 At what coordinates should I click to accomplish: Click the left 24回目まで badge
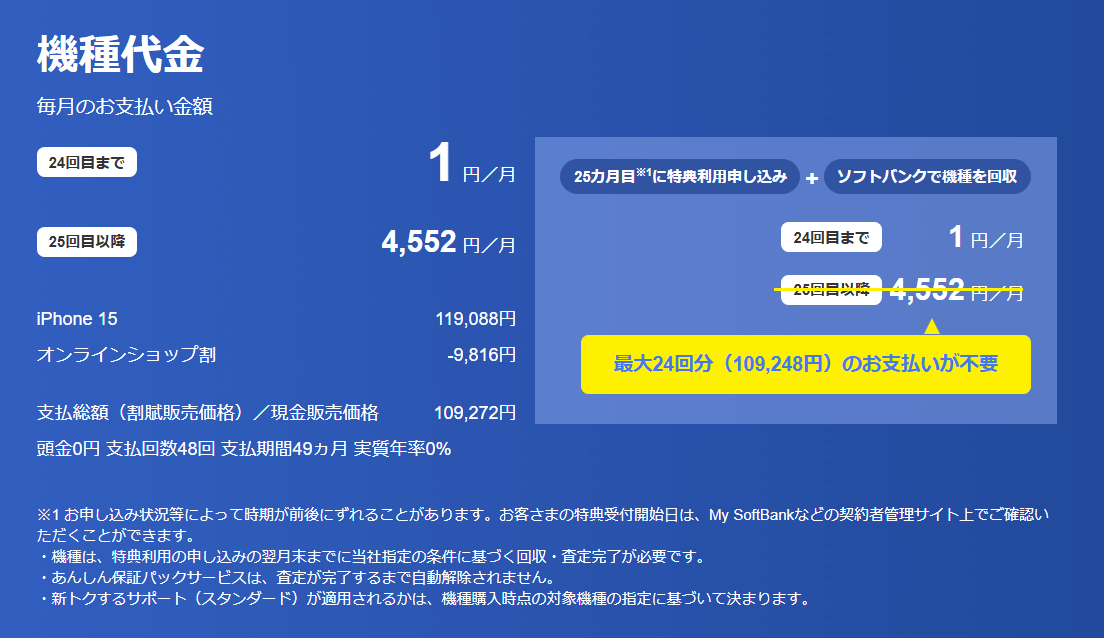pyautogui.click(x=87, y=162)
